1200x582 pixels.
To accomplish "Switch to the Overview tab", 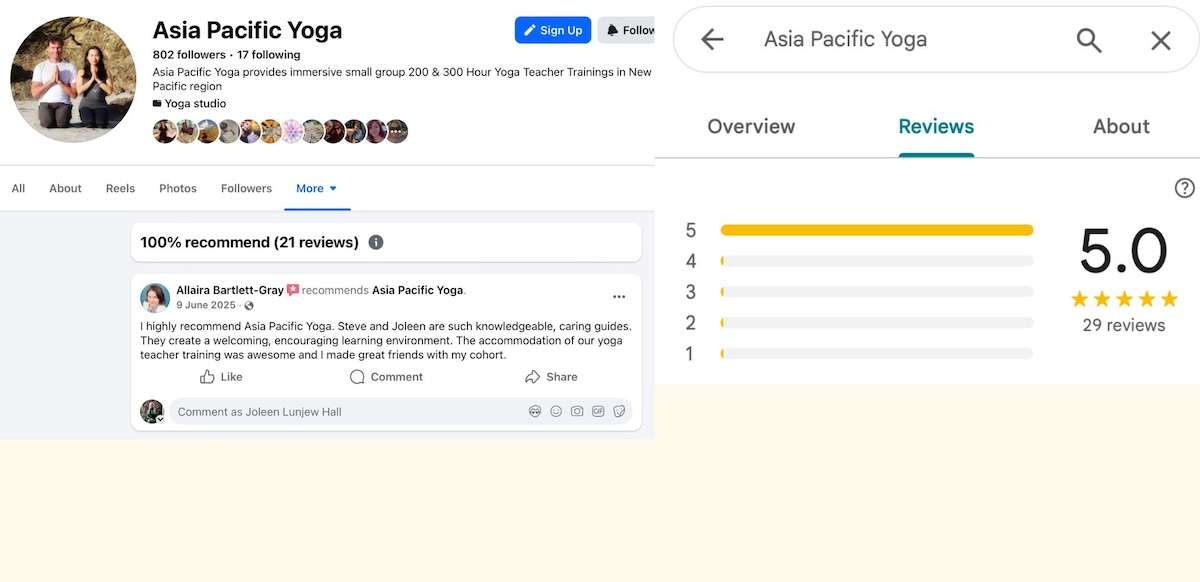I will pyautogui.click(x=751, y=127).
